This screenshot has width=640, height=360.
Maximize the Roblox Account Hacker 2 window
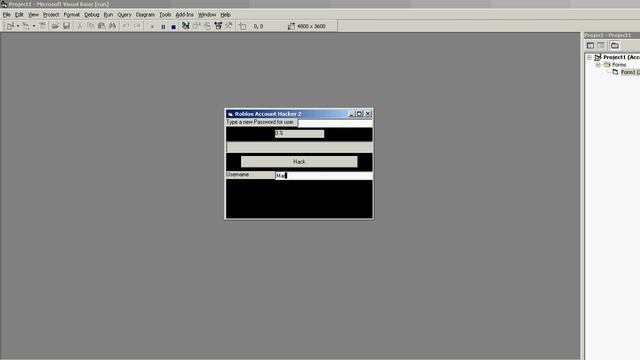pyautogui.click(x=359, y=114)
